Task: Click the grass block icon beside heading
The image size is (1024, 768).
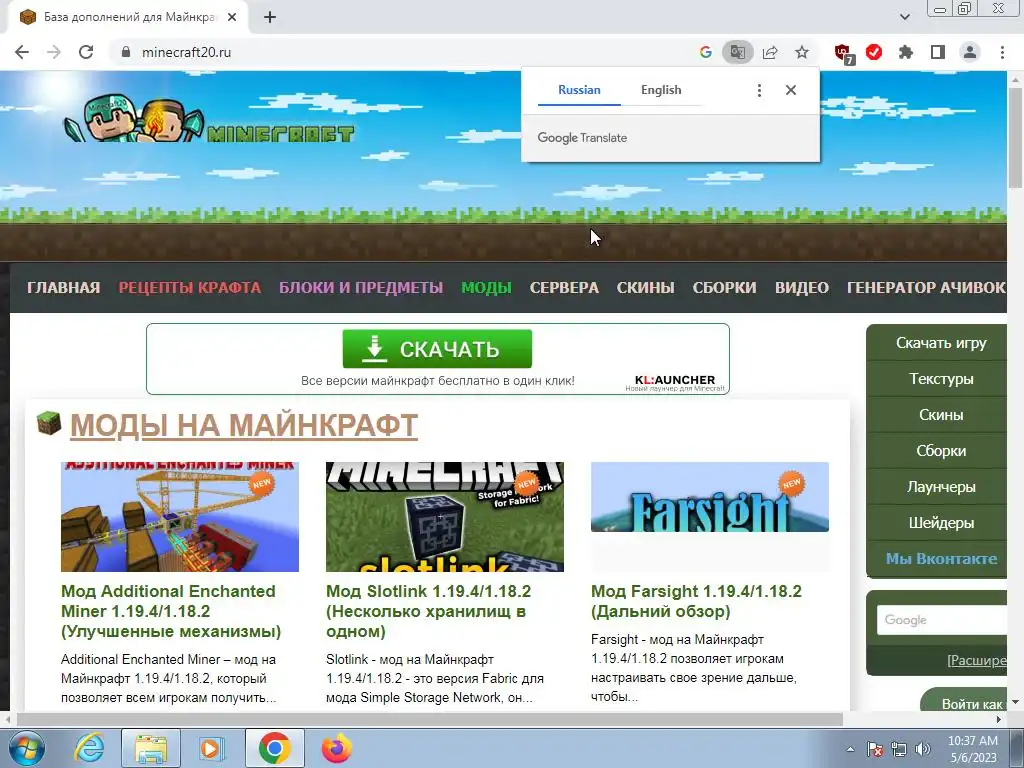Action: point(49,423)
